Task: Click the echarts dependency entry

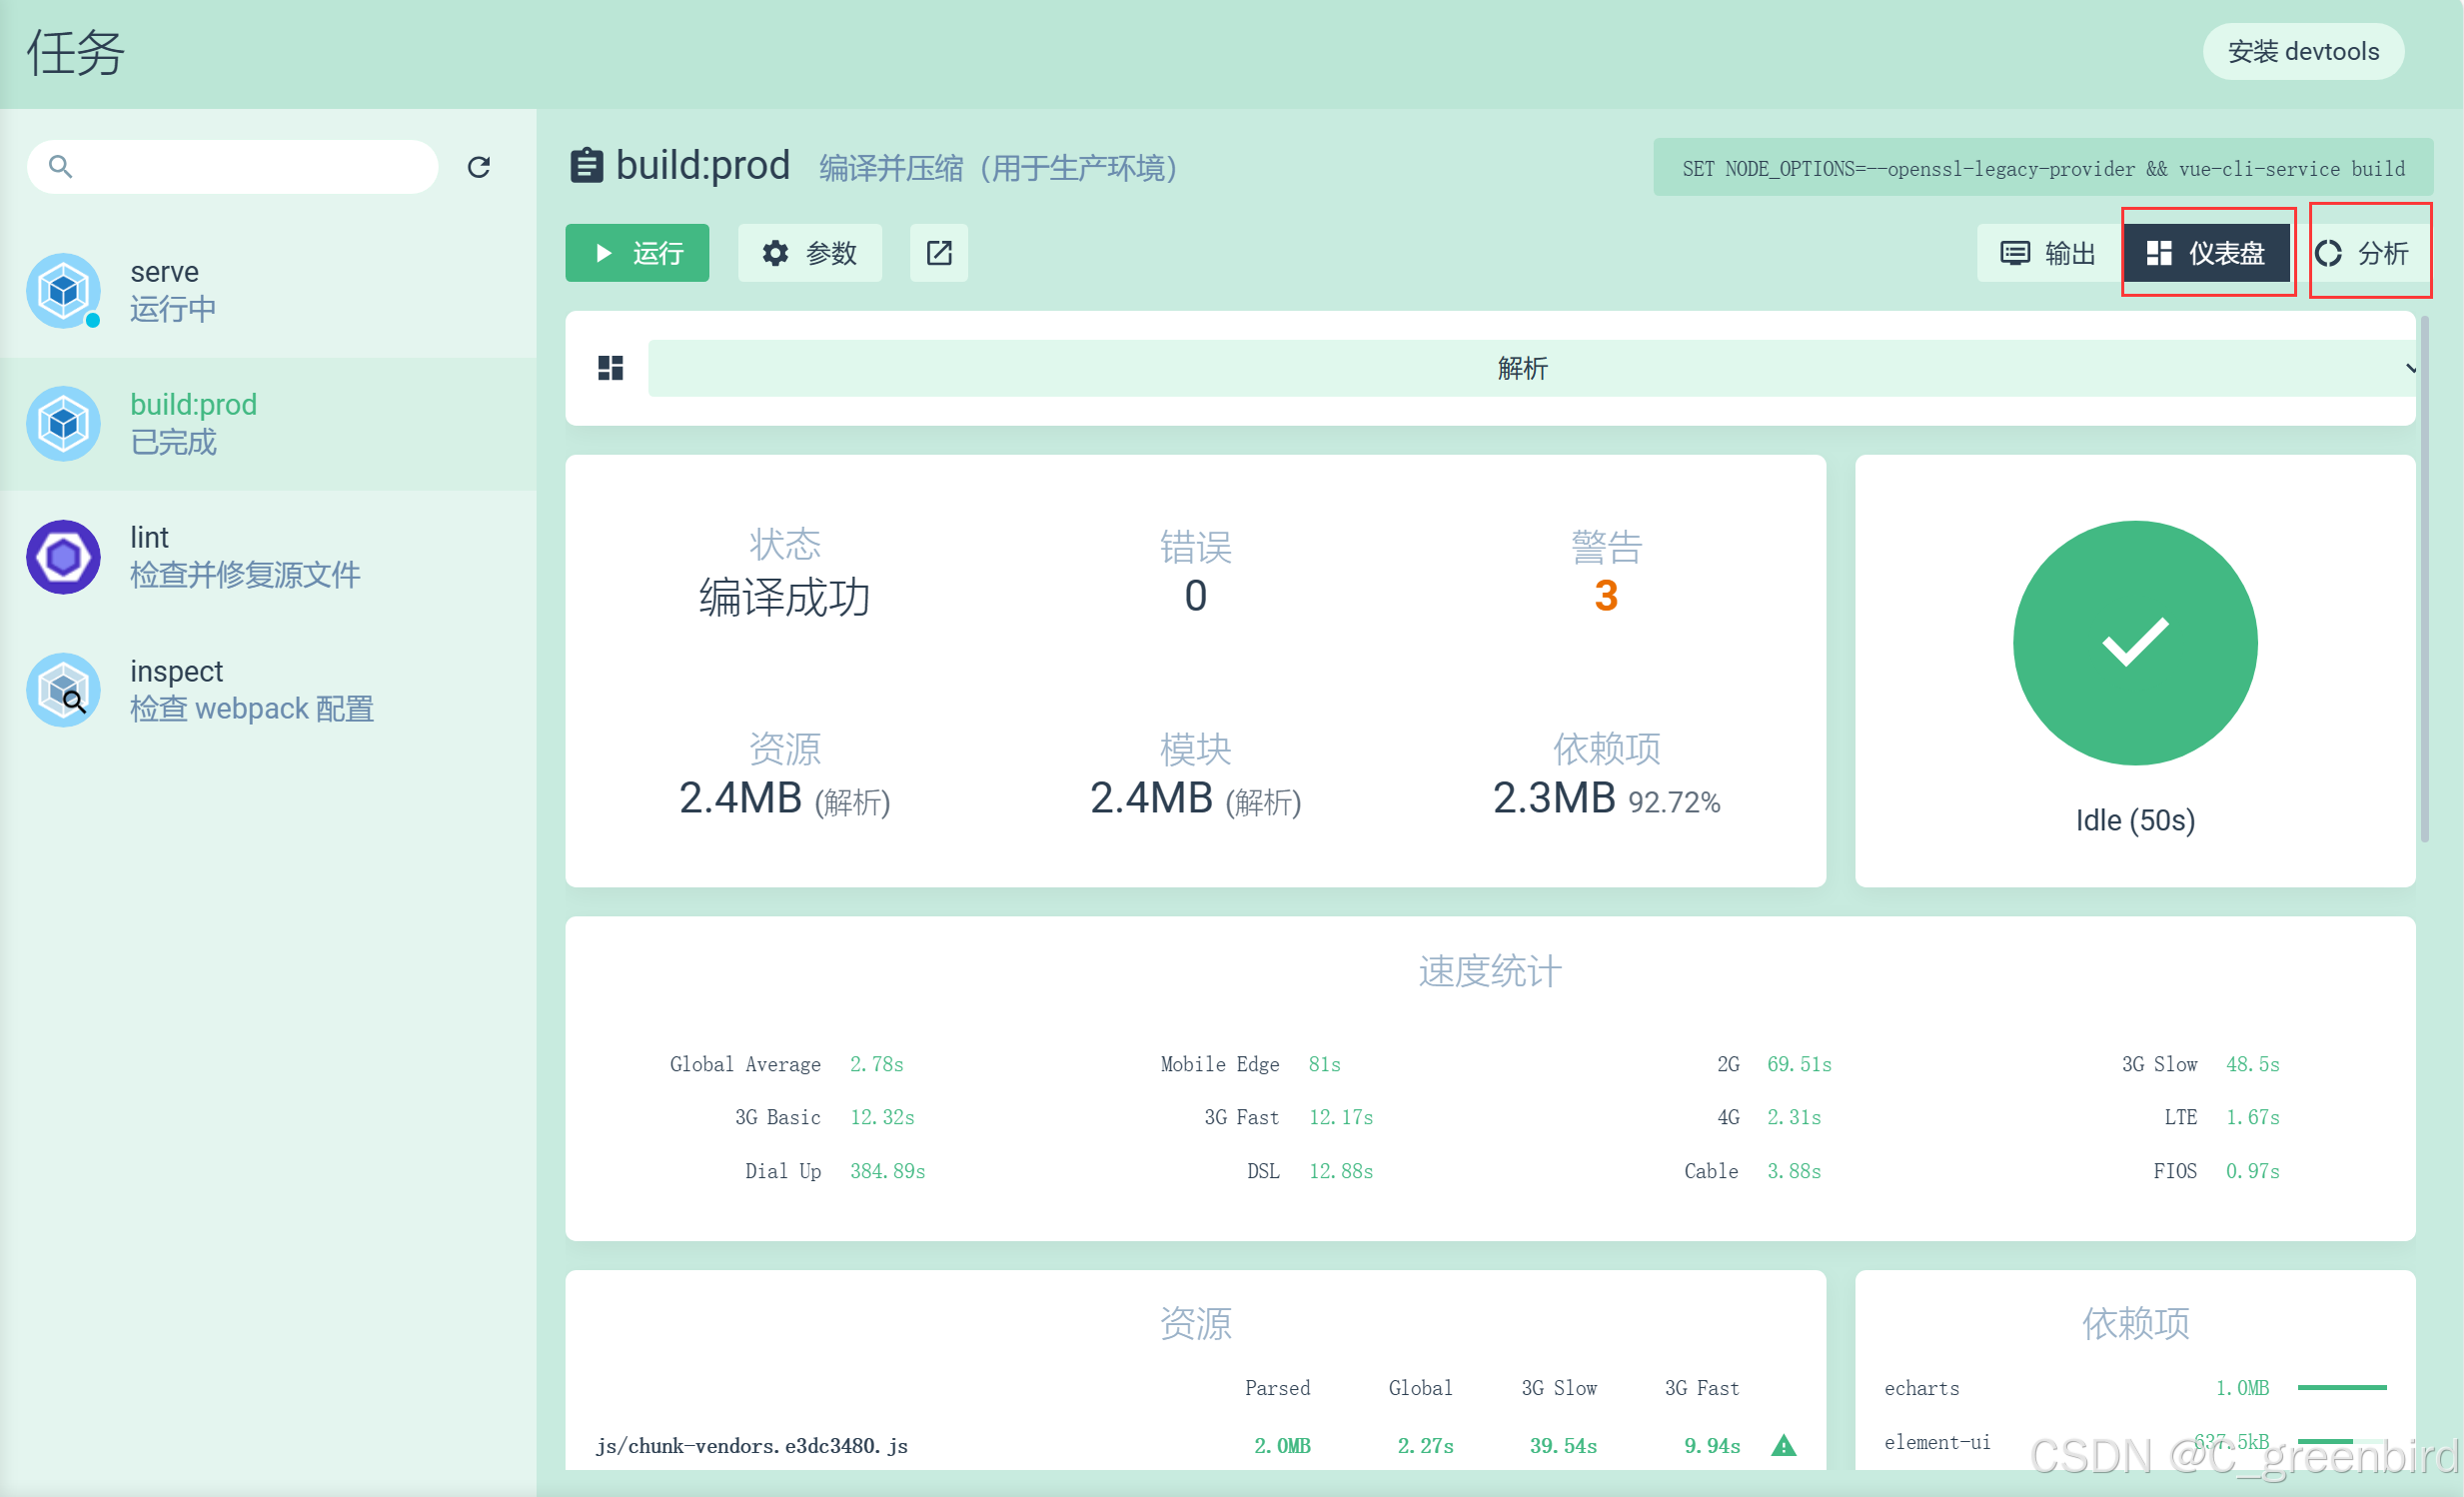Action: (x=1921, y=1388)
